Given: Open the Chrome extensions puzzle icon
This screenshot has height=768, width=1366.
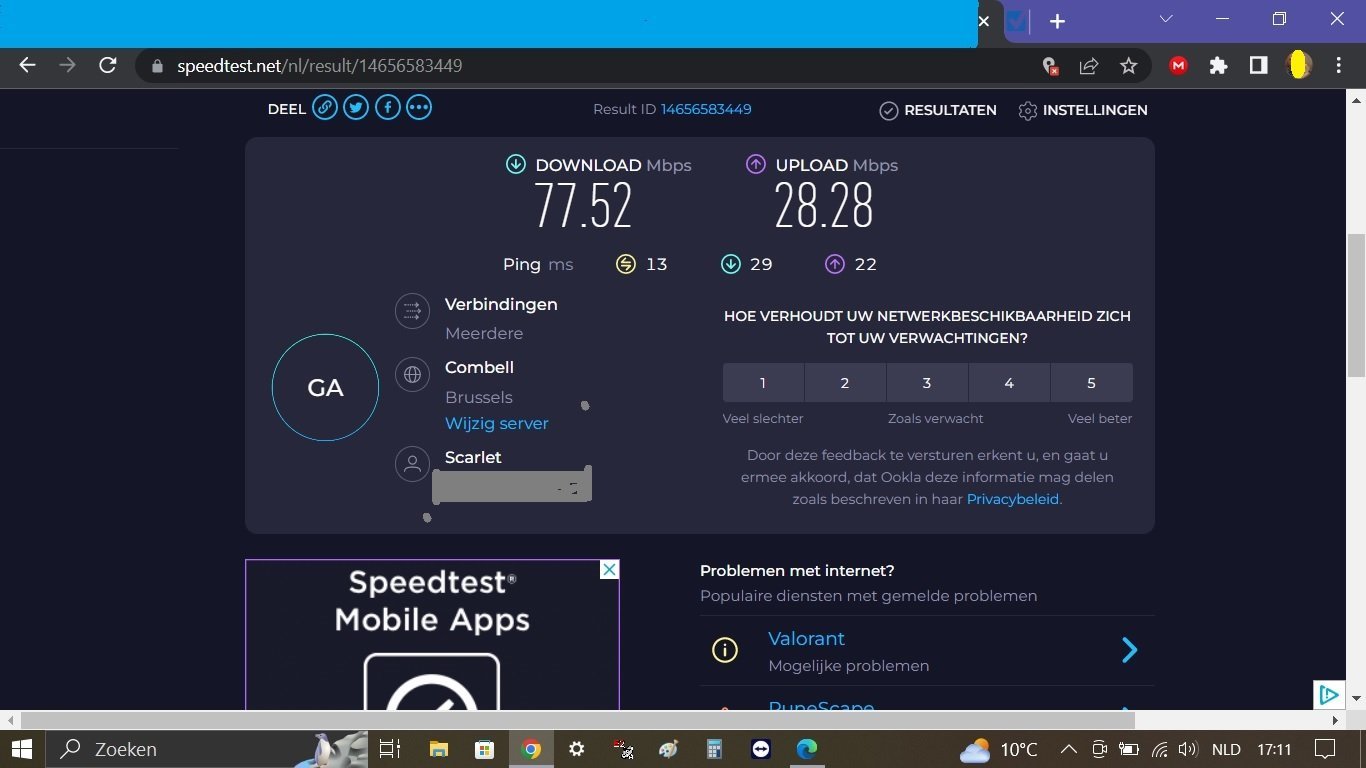Looking at the screenshot, I should click(x=1218, y=66).
